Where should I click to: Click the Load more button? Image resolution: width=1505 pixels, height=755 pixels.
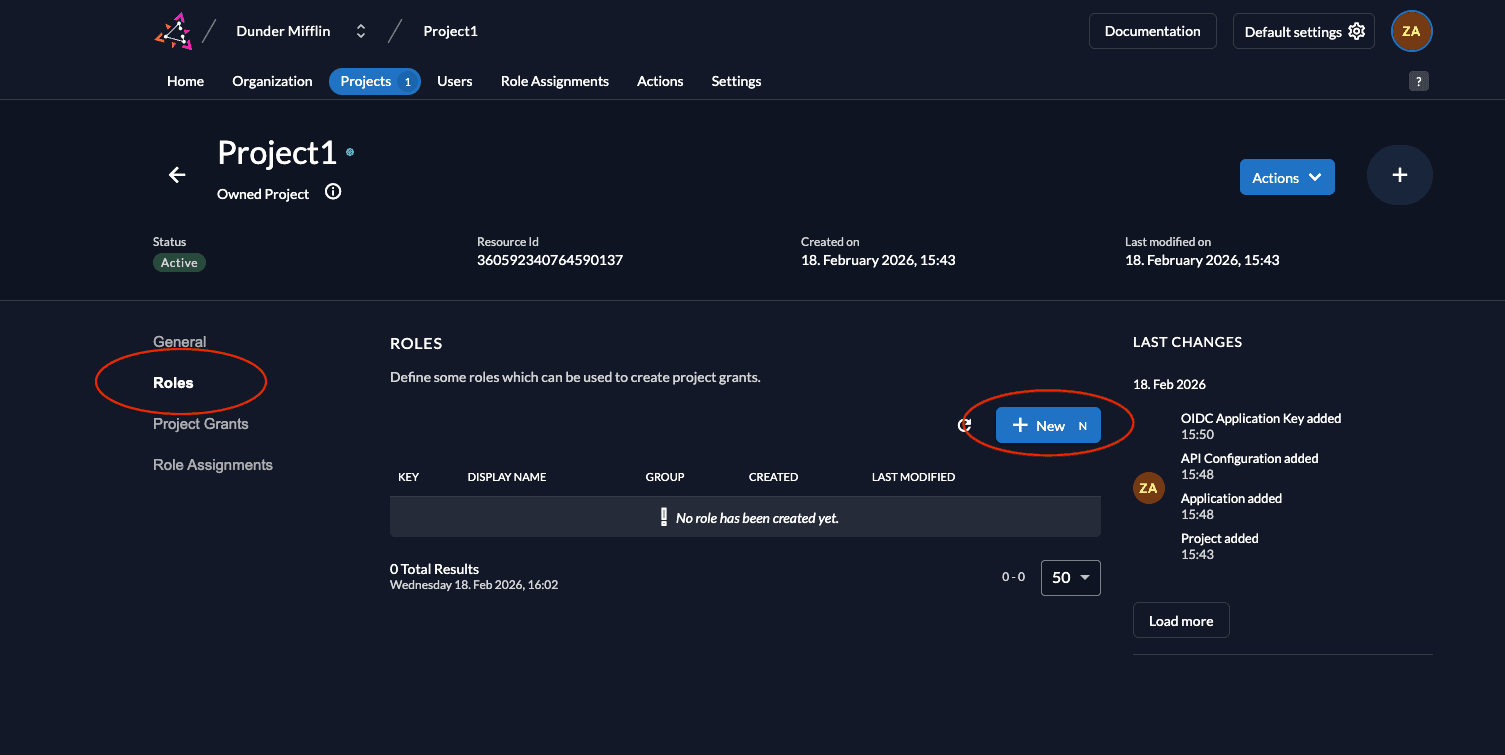click(x=1180, y=620)
